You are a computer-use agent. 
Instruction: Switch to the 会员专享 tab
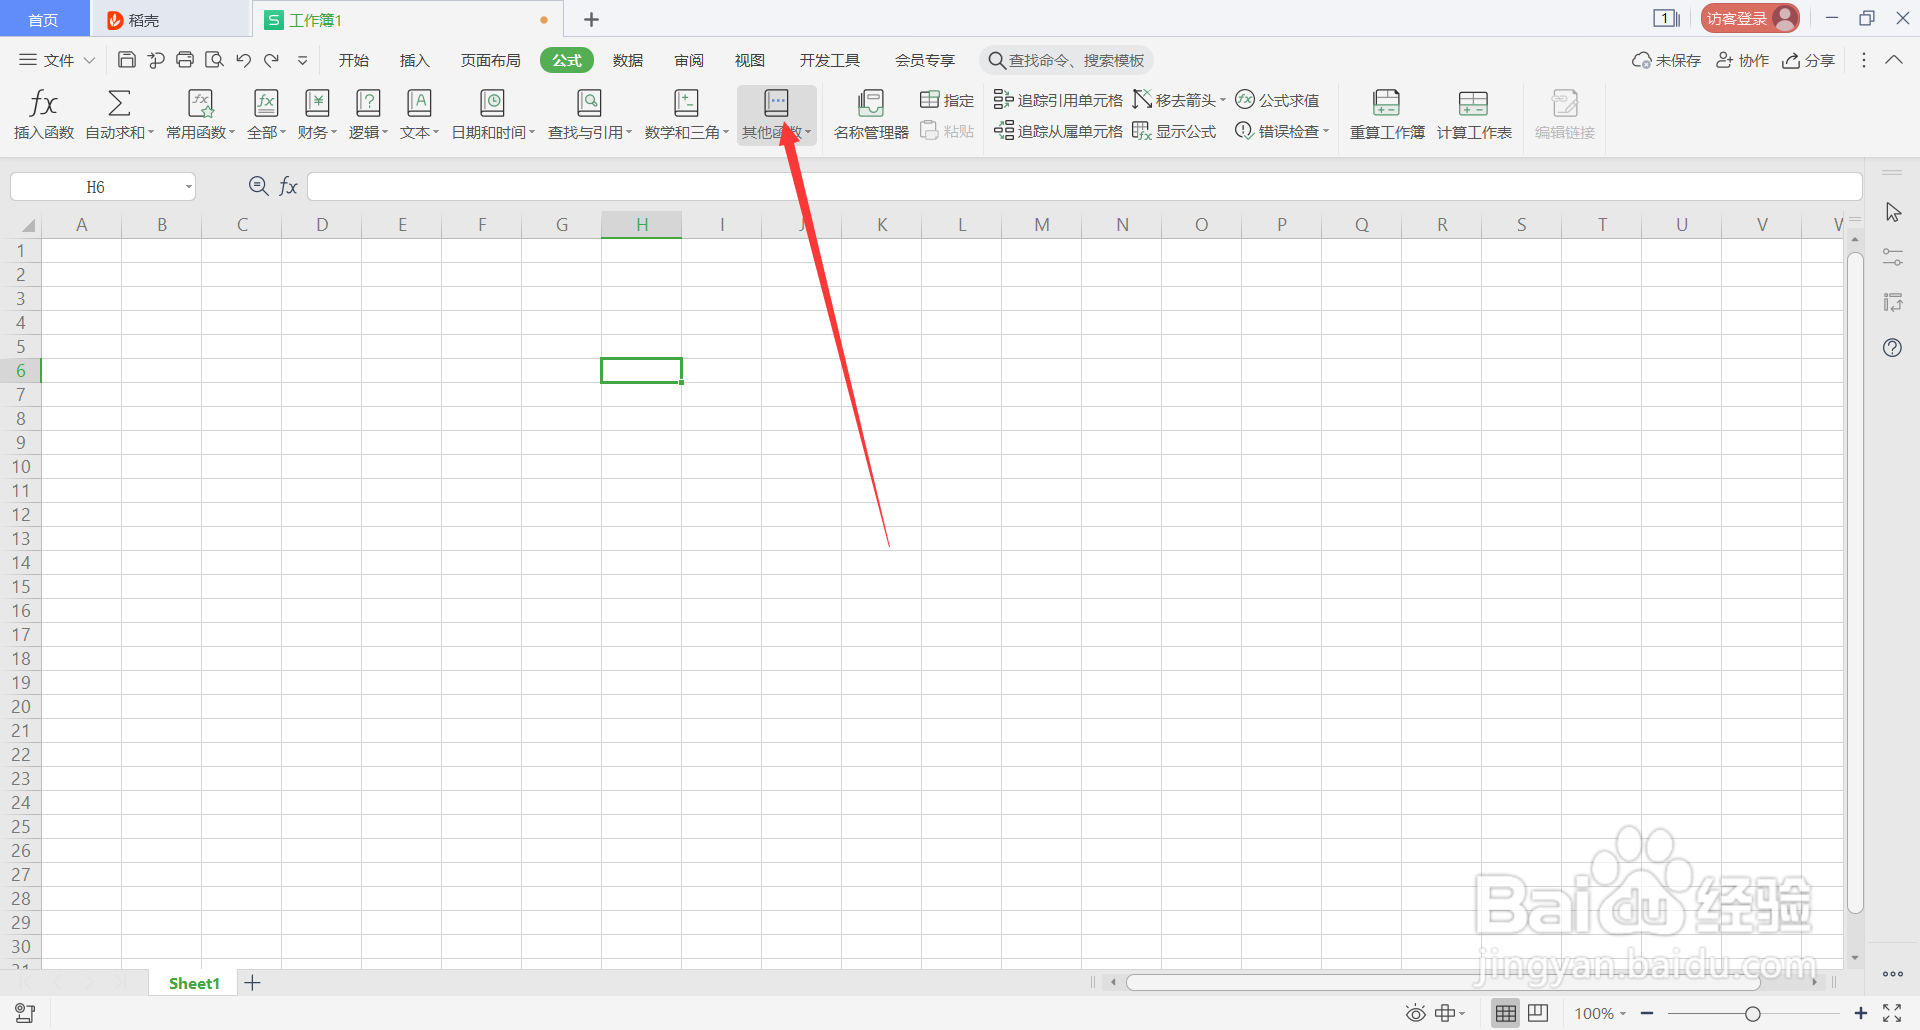point(925,60)
